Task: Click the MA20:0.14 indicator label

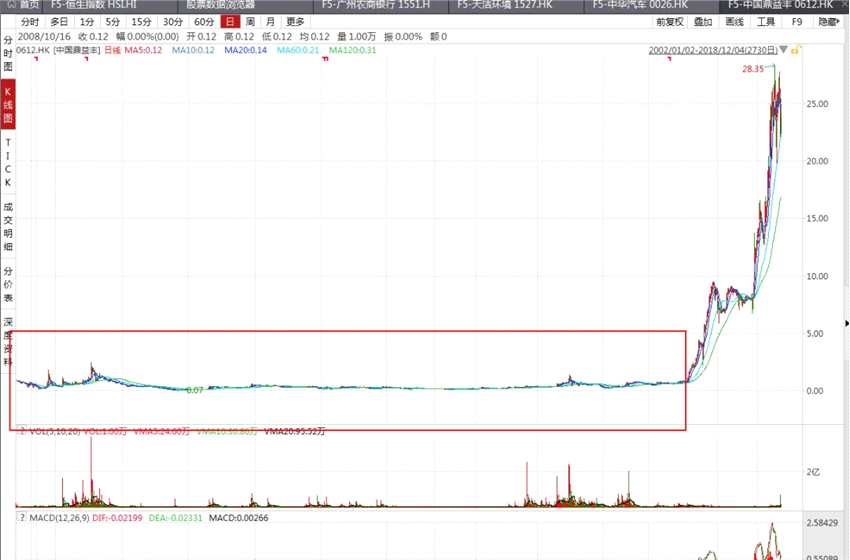Action: click(x=246, y=50)
